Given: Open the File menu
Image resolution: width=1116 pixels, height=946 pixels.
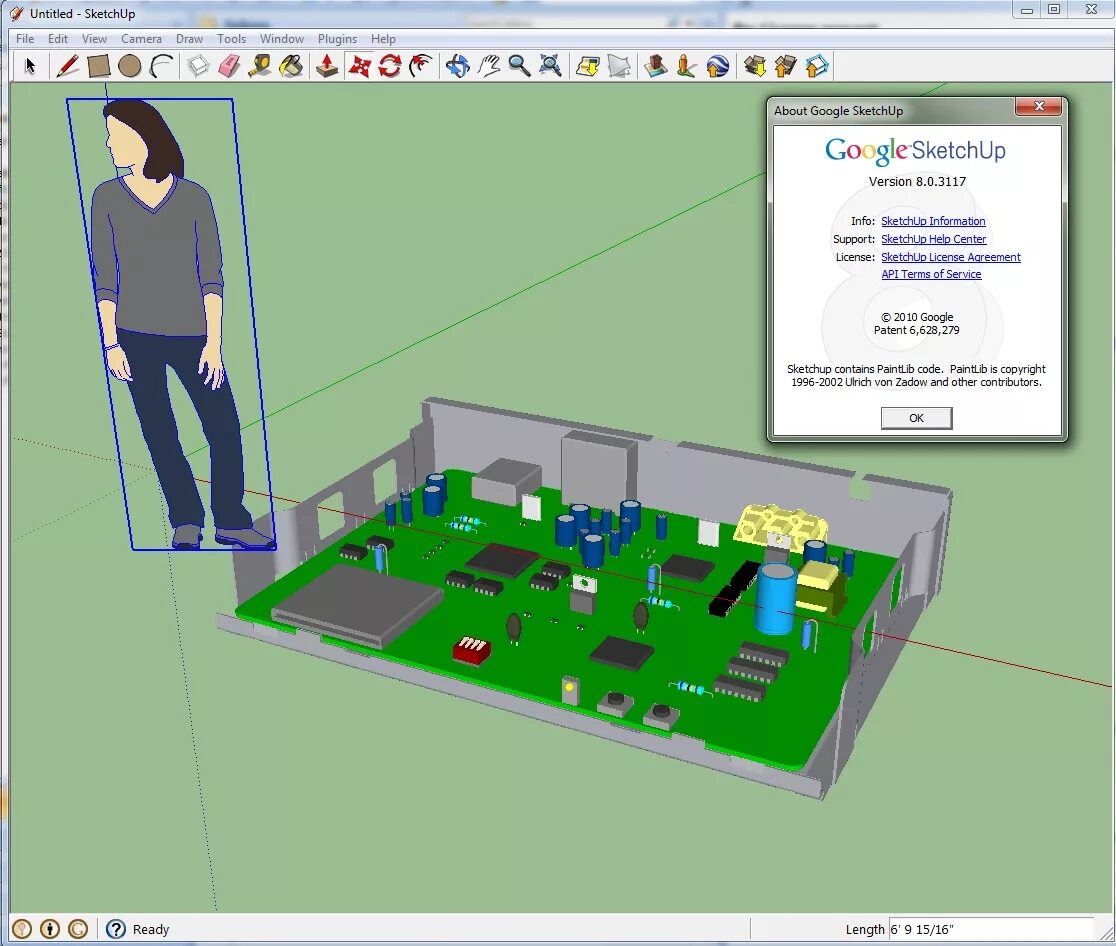Looking at the screenshot, I should pos(25,38).
